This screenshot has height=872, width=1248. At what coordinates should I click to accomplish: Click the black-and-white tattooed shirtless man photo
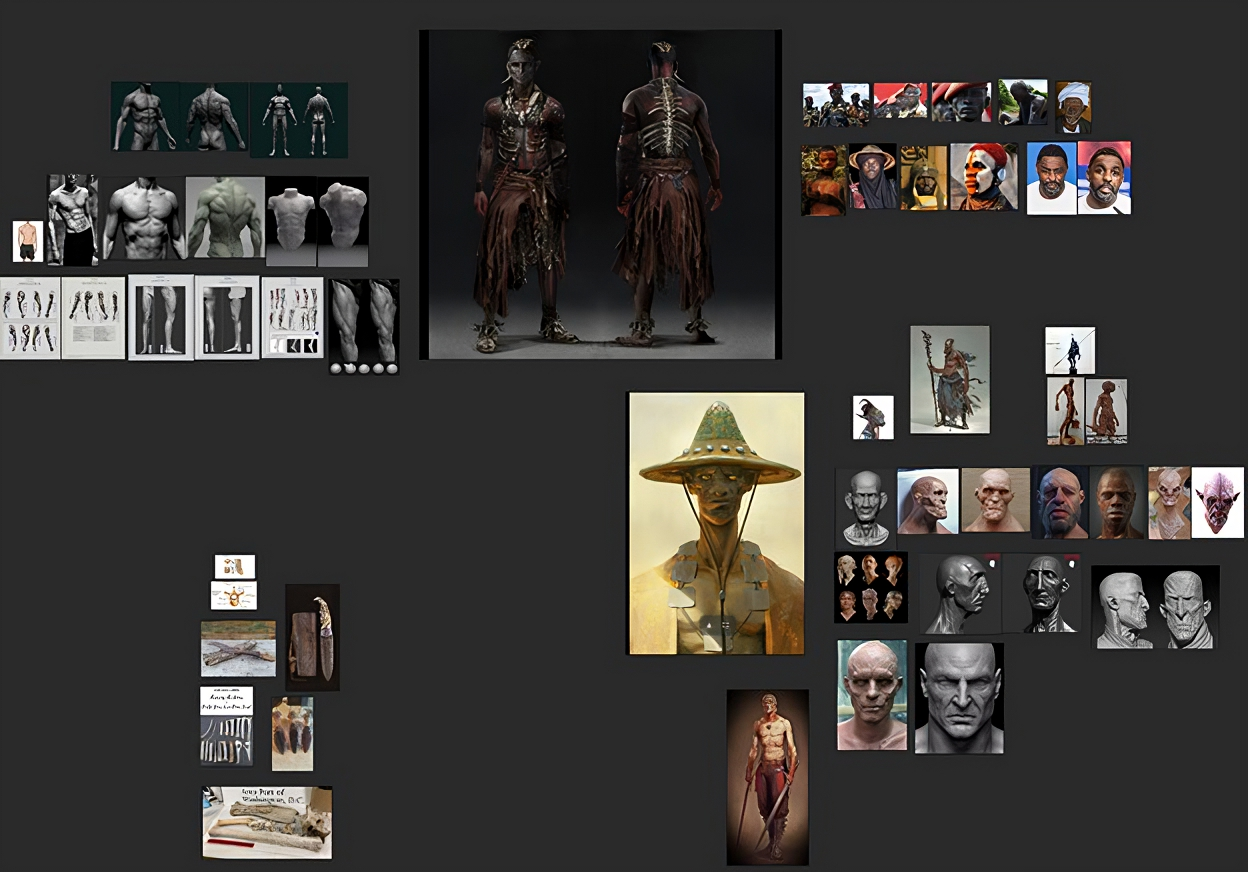(x=73, y=220)
